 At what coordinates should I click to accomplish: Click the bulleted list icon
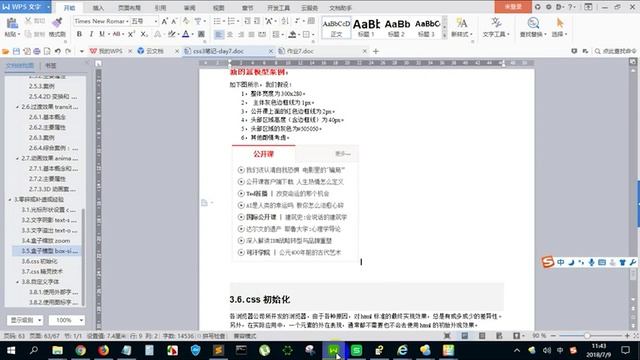tap(217, 21)
